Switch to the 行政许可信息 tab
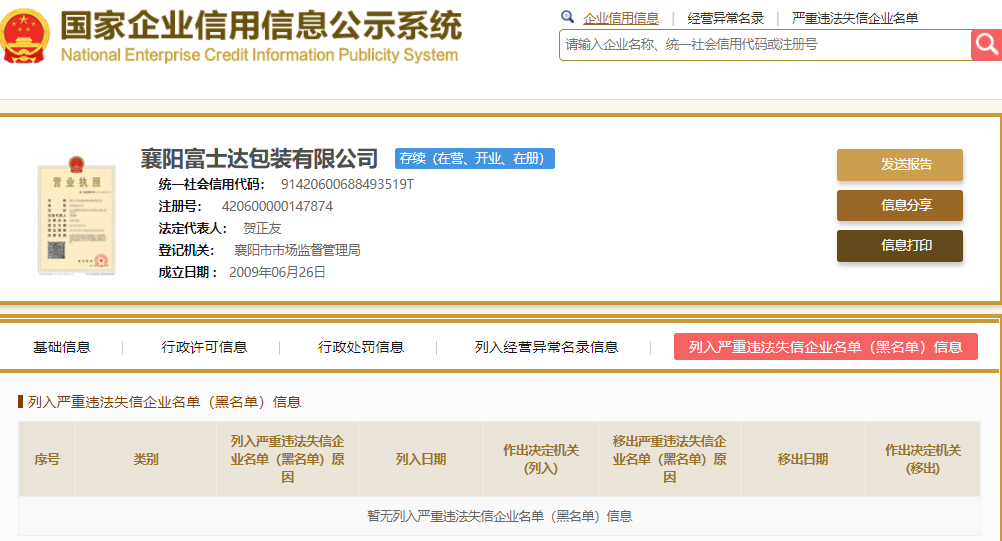This screenshot has width=1002, height=541. pyautogui.click(x=204, y=347)
